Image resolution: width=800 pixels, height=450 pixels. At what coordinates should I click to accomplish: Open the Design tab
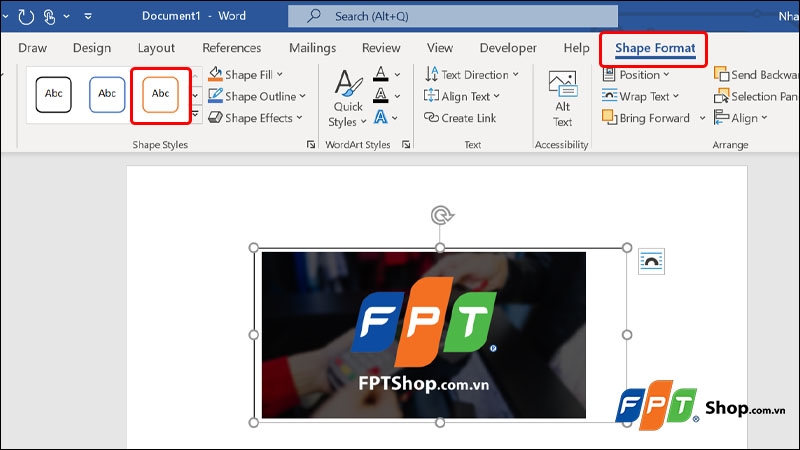coord(92,48)
